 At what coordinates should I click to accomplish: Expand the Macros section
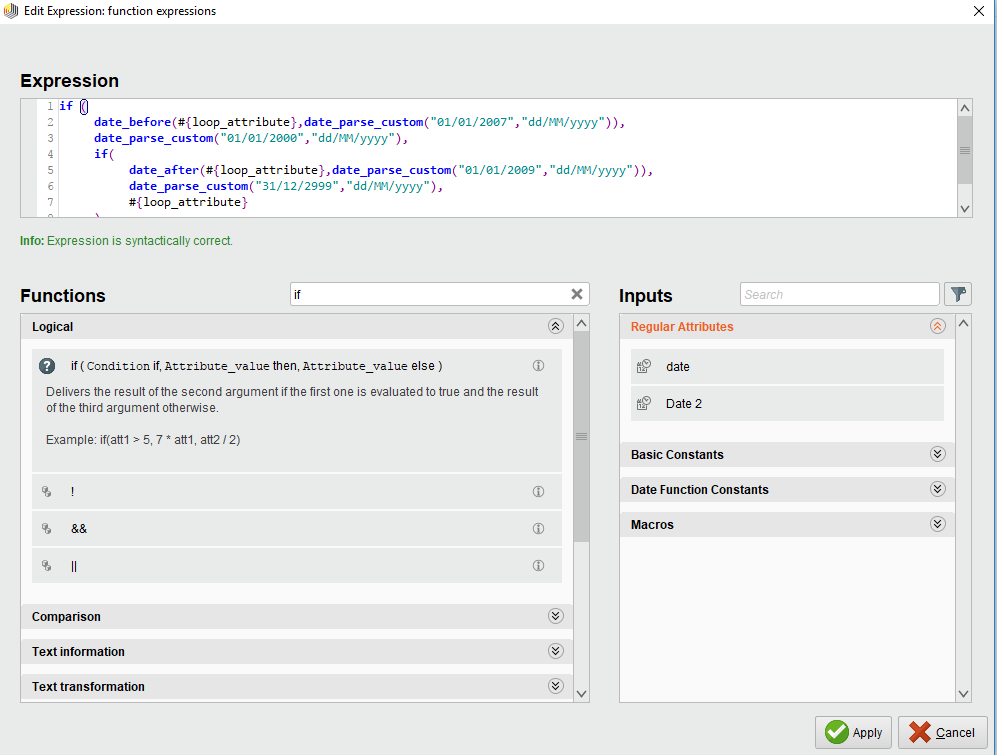pyautogui.click(x=938, y=524)
